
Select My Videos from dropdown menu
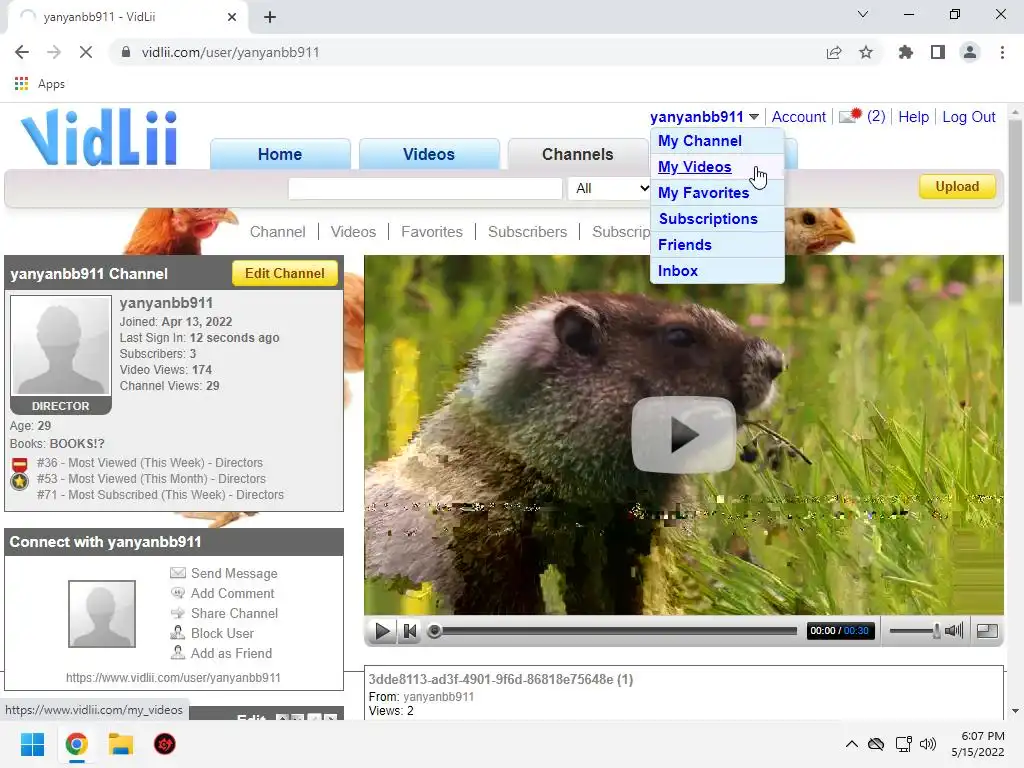click(694, 167)
